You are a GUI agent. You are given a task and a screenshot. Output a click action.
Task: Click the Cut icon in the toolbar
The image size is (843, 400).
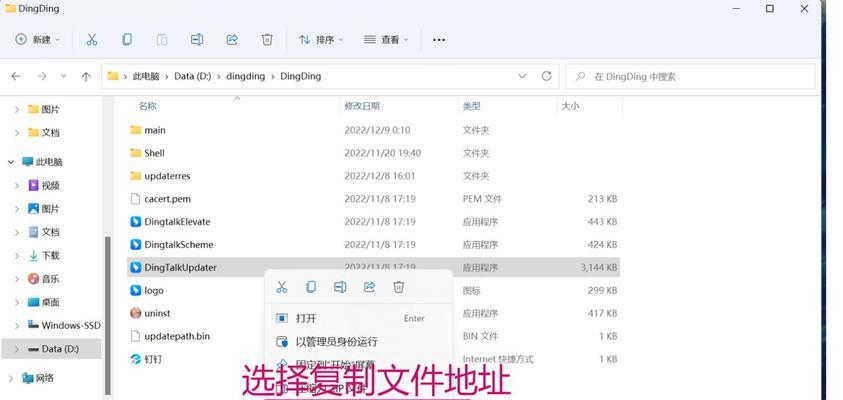coord(92,39)
